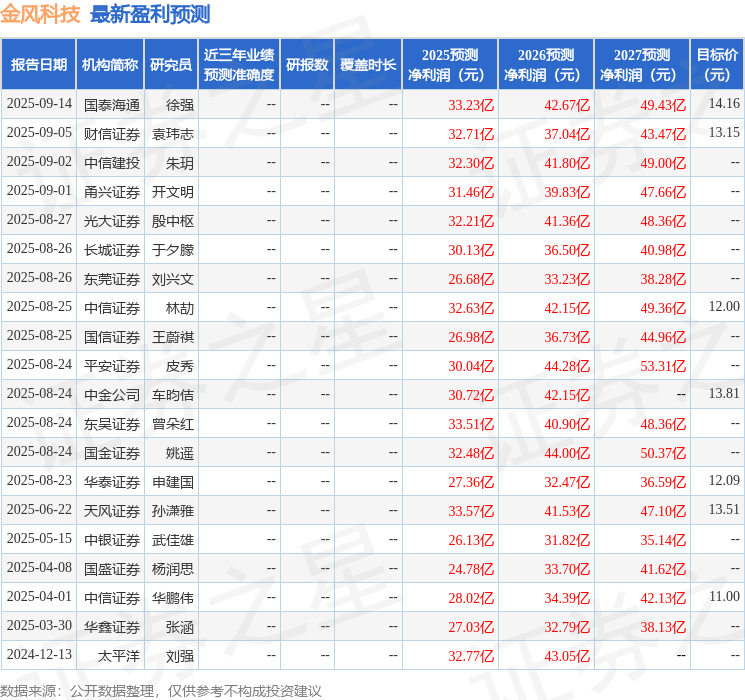
Task: Select researcher 徐强
Action: point(180,105)
